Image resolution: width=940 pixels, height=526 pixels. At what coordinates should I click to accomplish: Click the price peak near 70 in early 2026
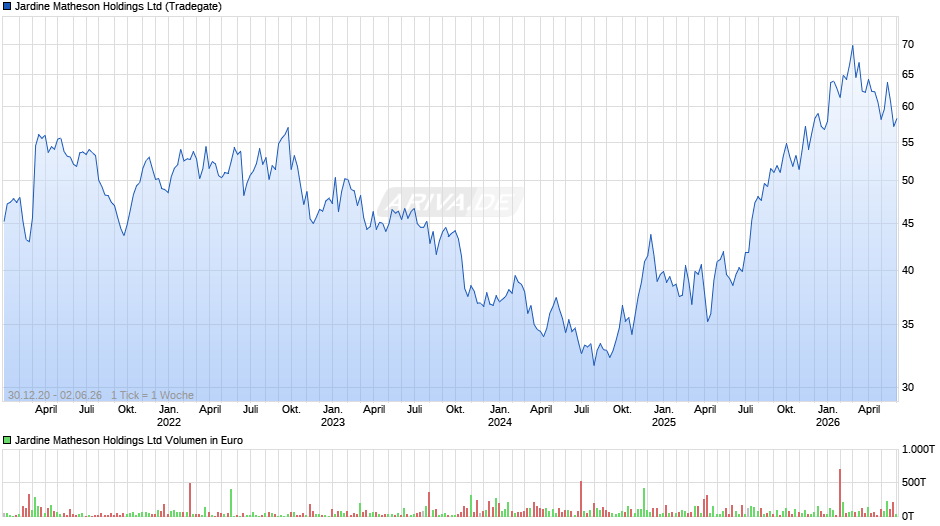[852, 46]
